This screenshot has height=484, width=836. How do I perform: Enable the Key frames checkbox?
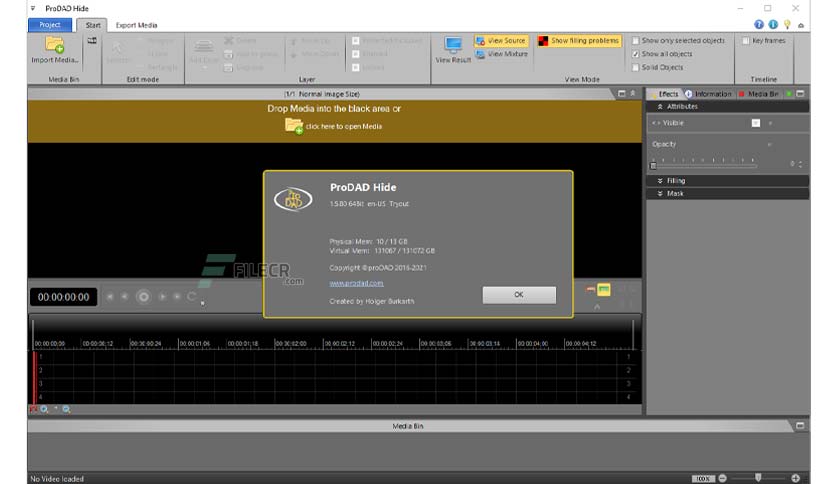point(746,41)
